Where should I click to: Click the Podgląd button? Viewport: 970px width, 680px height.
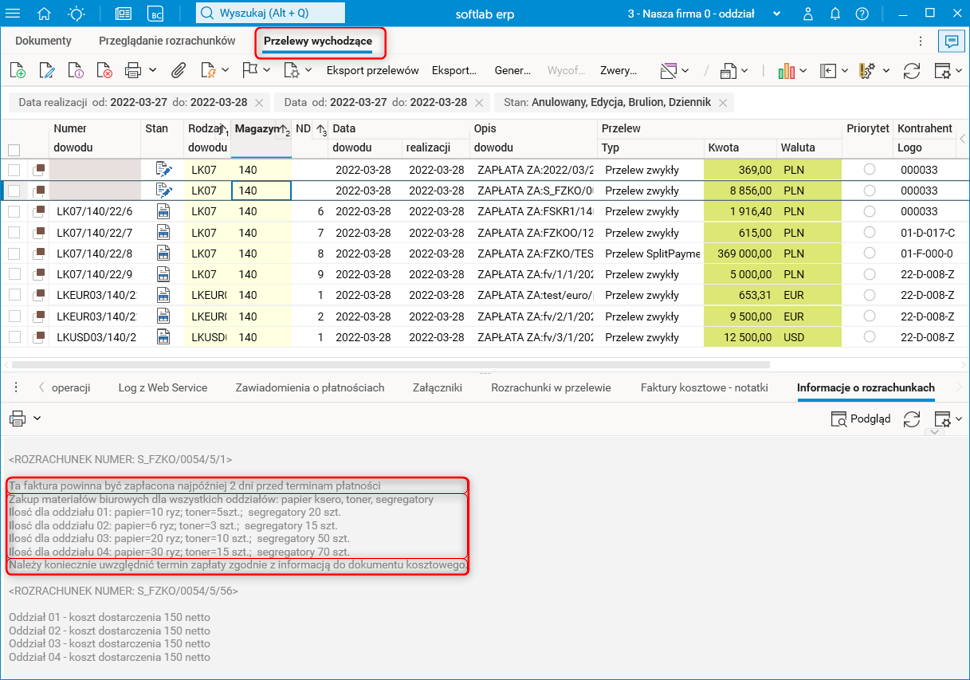tap(861, 419)
